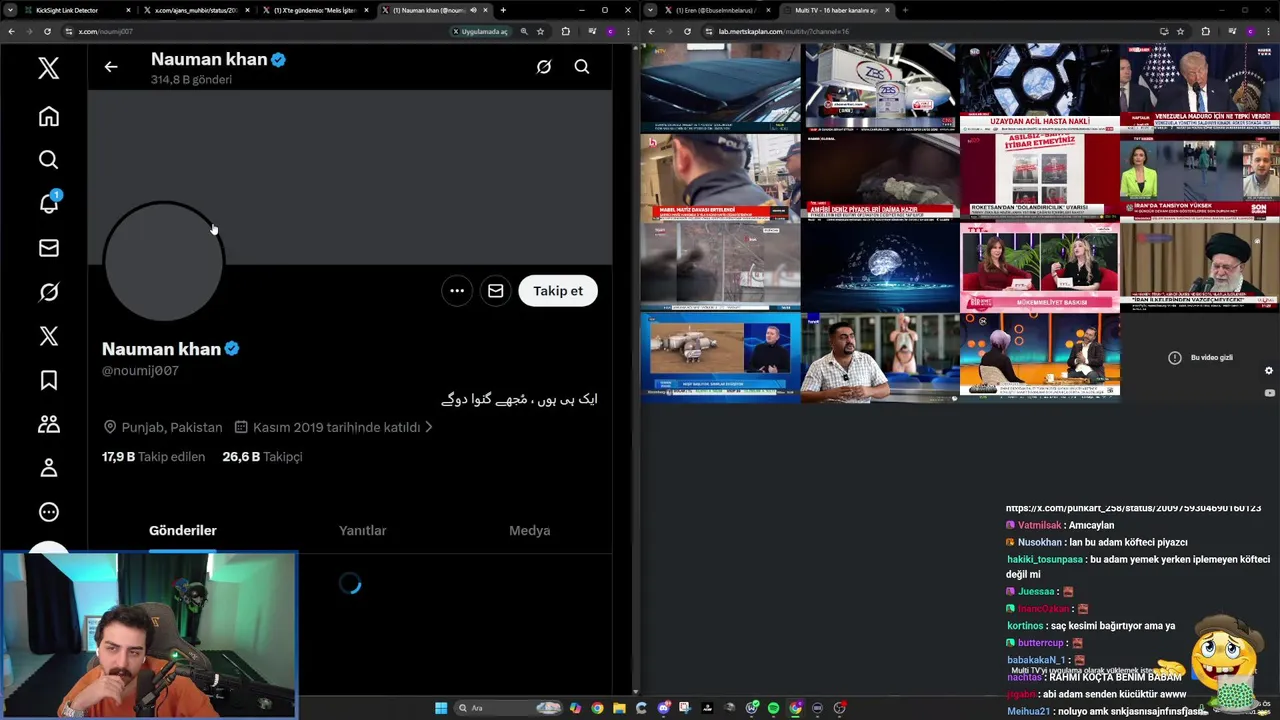This screenshot has height=720, width=1280.
Task: Open Grok icon in the sidebar
Action: (x=48, y=292)
